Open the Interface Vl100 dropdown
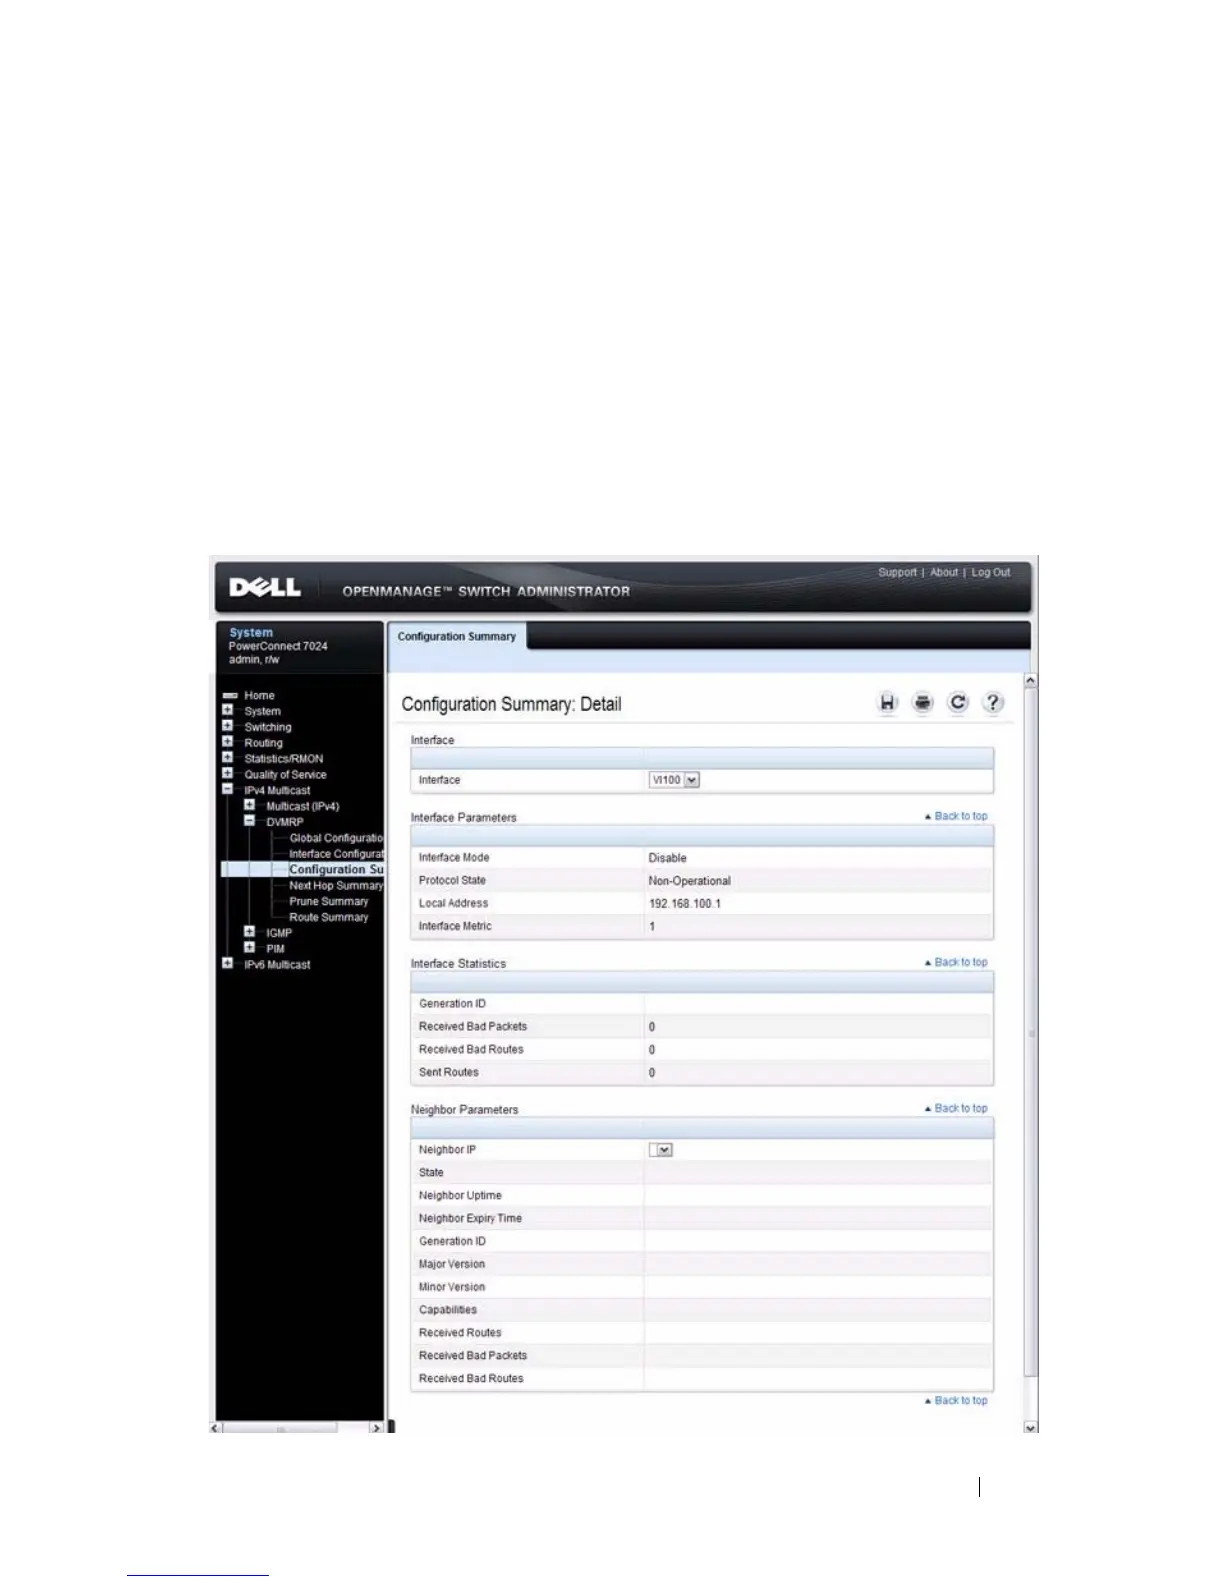 pyautogui.click(x=674, y=780)
